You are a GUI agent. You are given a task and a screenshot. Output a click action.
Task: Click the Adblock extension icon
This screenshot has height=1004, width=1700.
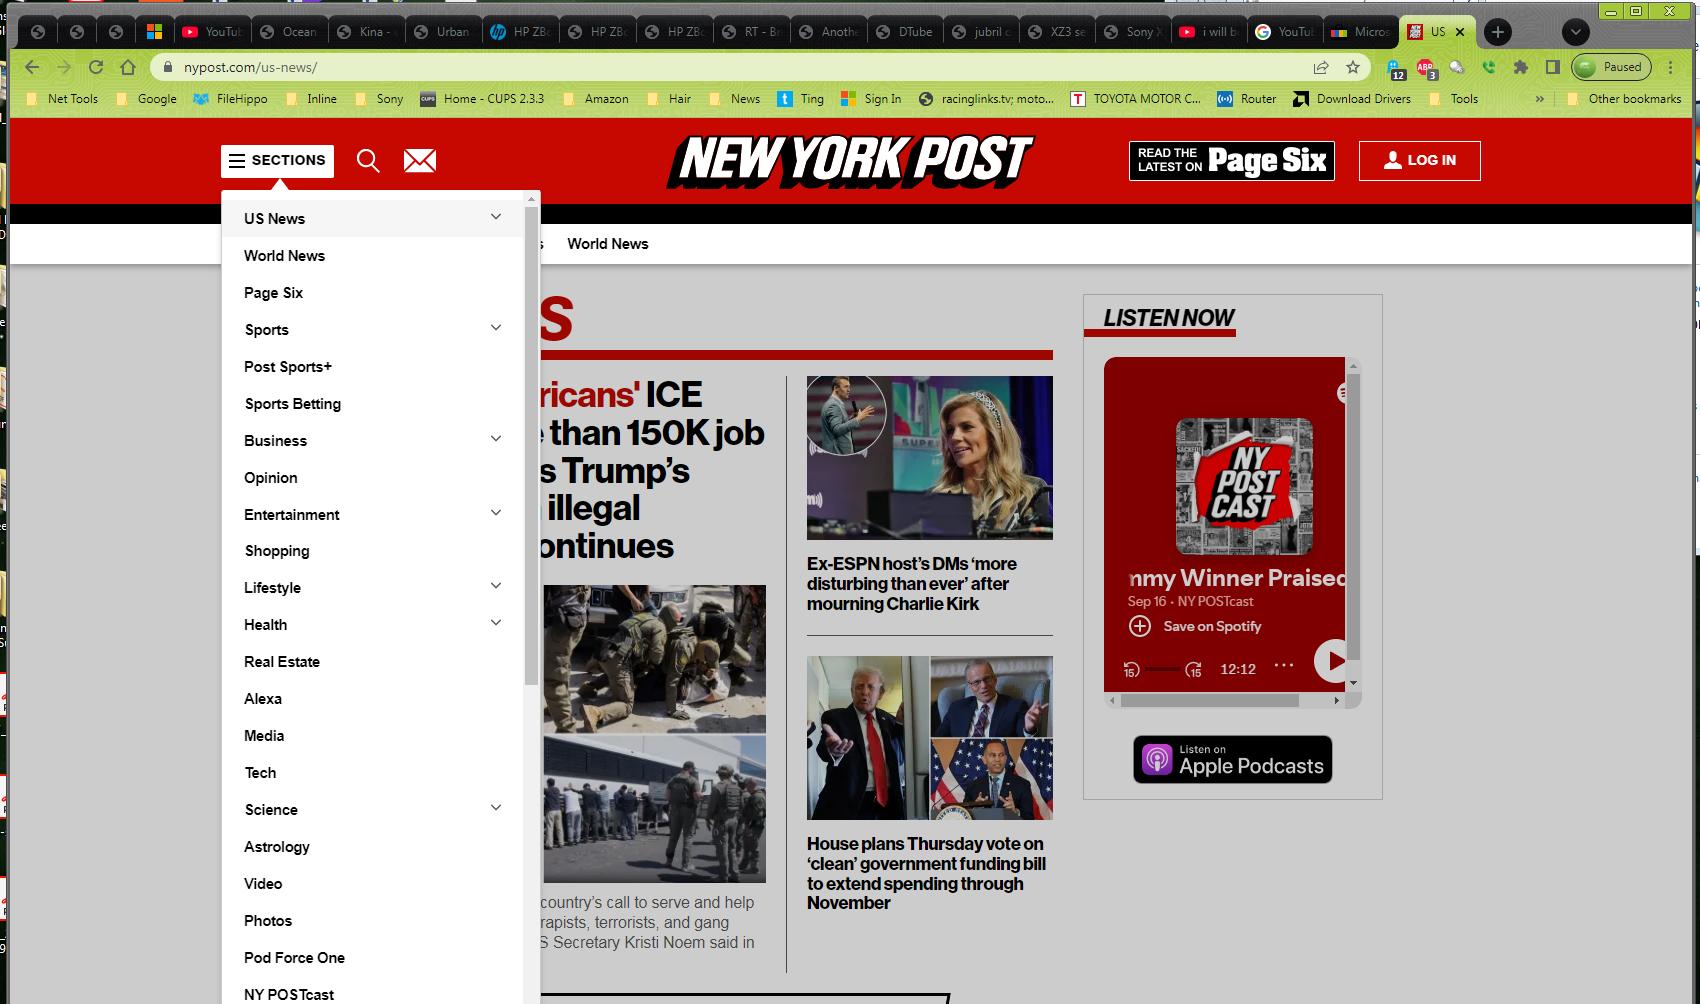[1426, 68]
